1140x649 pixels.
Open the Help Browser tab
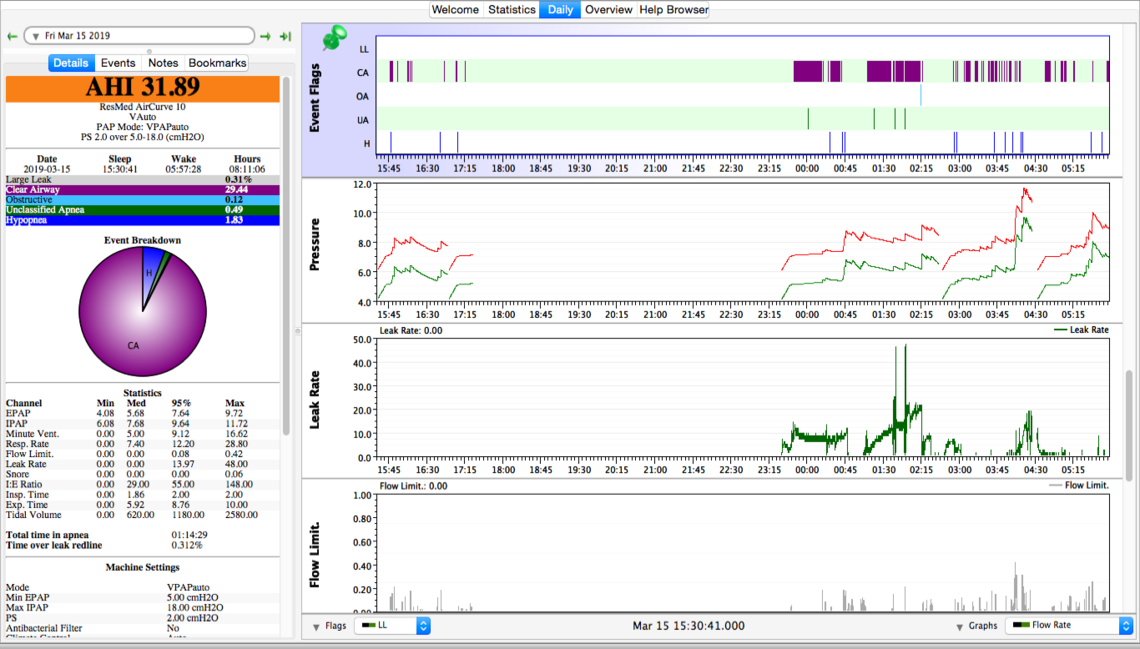(x=673, y=9)
